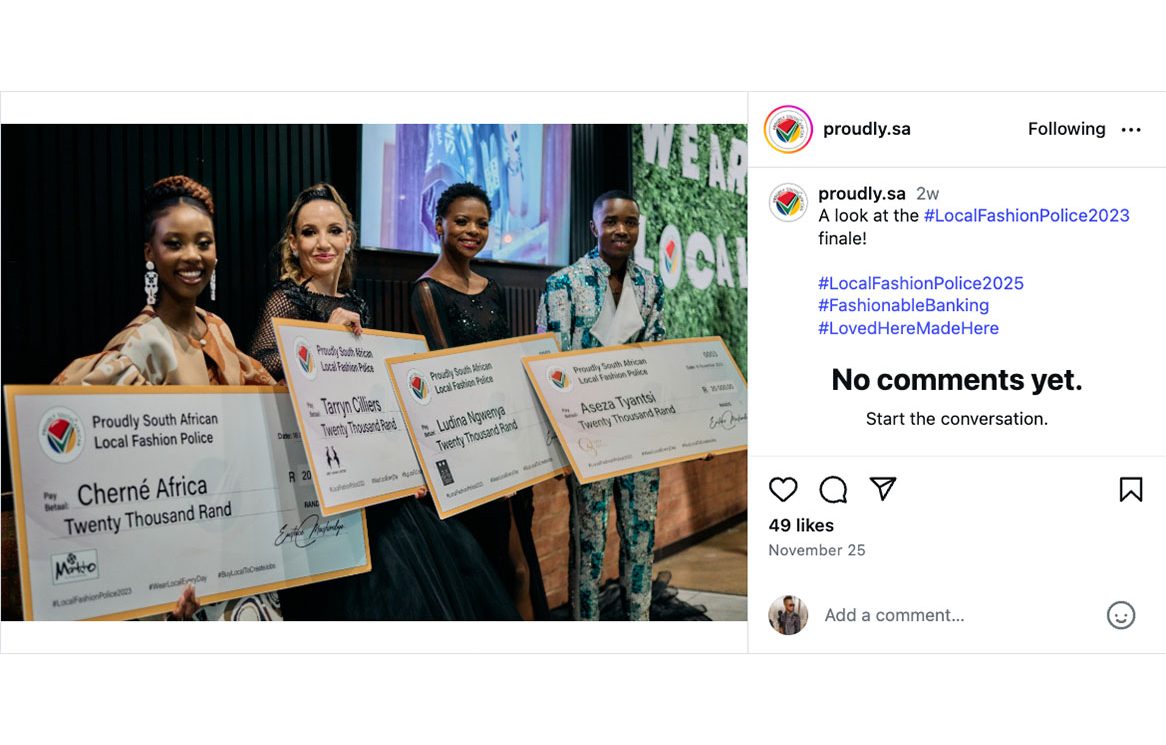Screen dimensions: 1166x745
Task: Click proudly.sa avatar beside the caption
Action: 788,203
